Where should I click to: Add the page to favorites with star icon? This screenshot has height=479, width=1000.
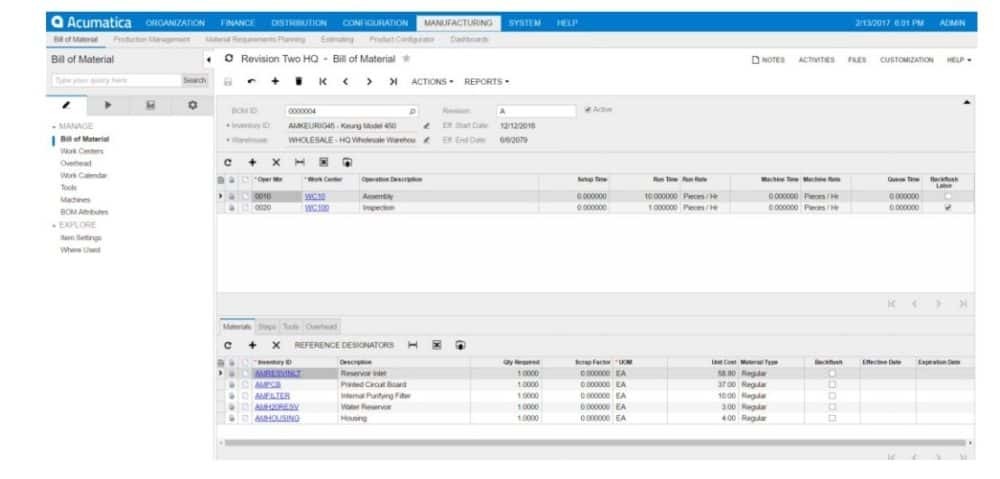click(406, 59)
